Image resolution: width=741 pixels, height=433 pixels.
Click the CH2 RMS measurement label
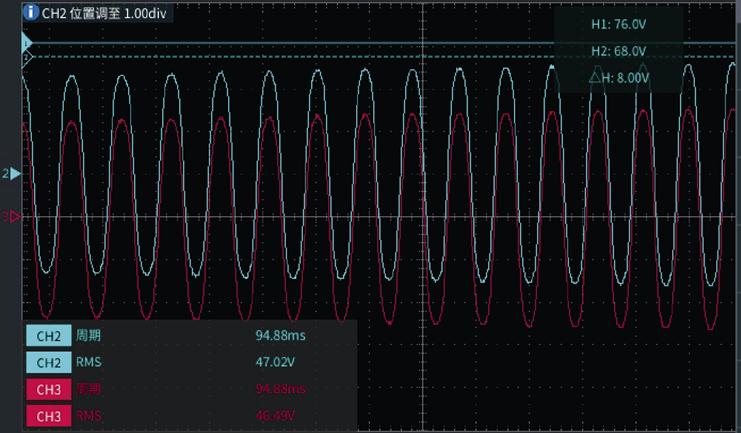(88, 362)
